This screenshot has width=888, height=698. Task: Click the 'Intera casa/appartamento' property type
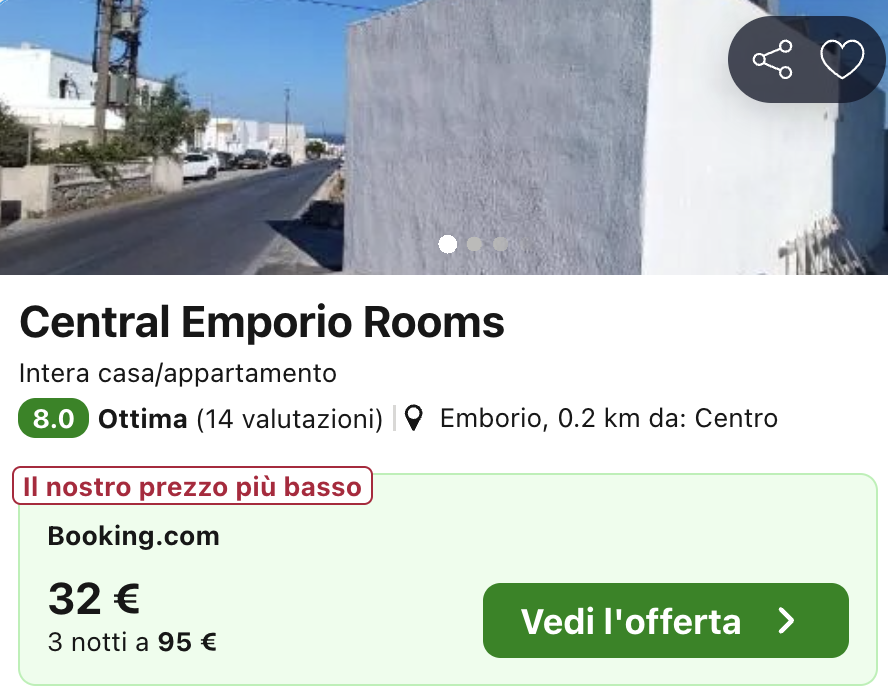point(178,374)
